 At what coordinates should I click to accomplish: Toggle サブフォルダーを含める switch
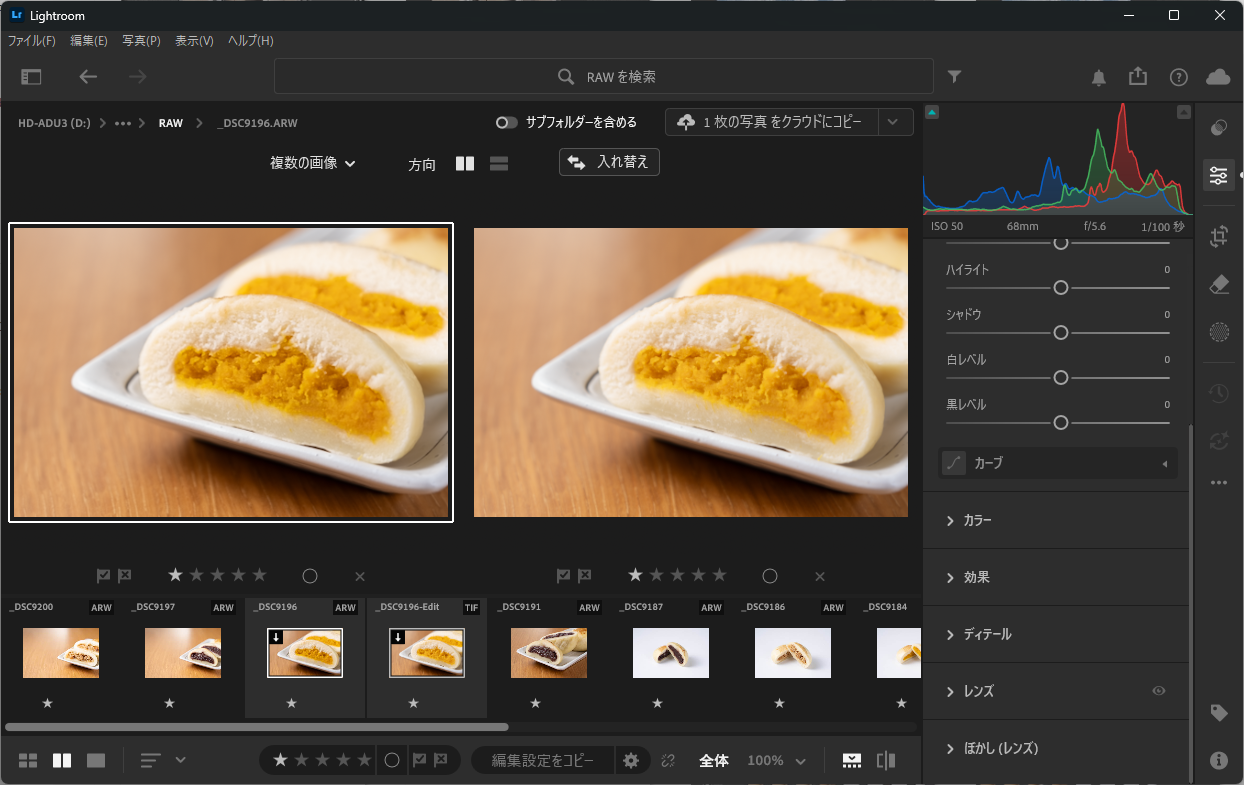click(x=507, y=122)
